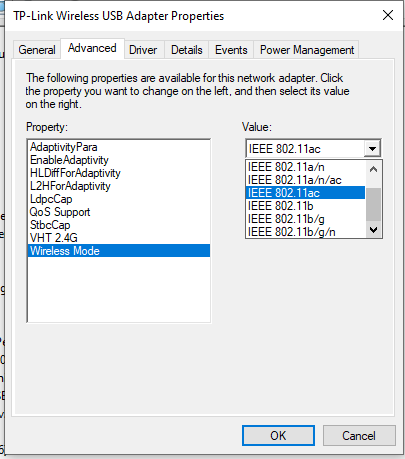Pick the L2HForAdaptivity property
Screen dimensions: 405x459
click(x=119, y=186)
